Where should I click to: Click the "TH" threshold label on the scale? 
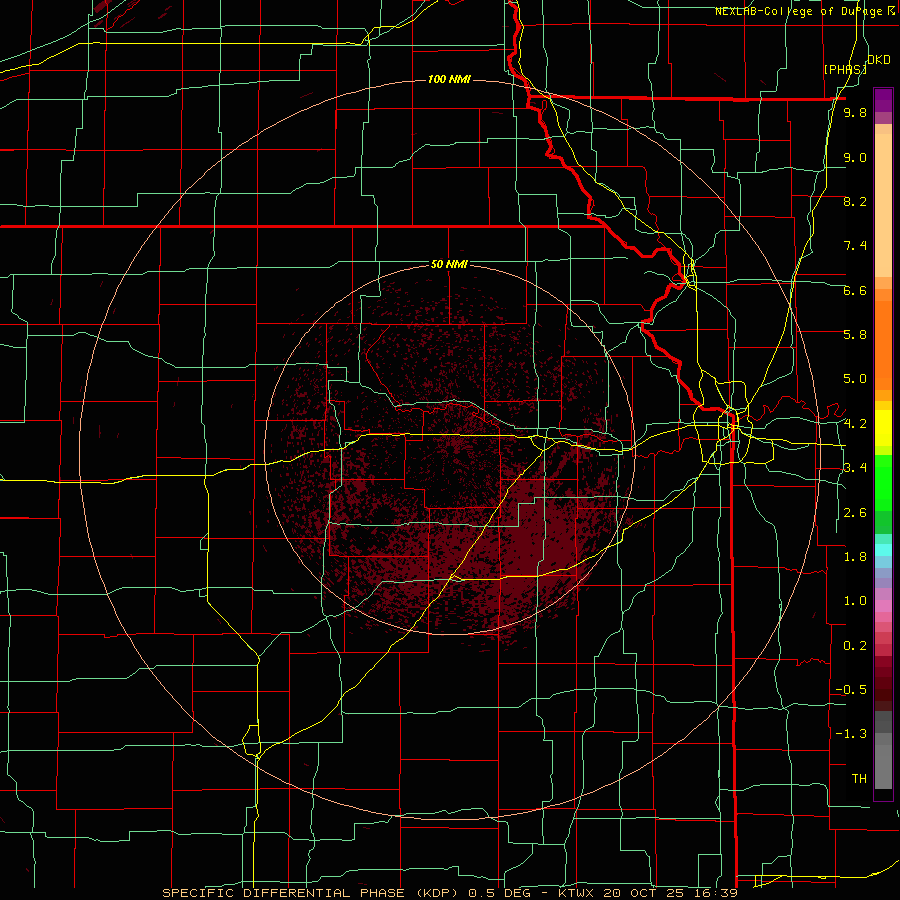[x=859, y=778]
